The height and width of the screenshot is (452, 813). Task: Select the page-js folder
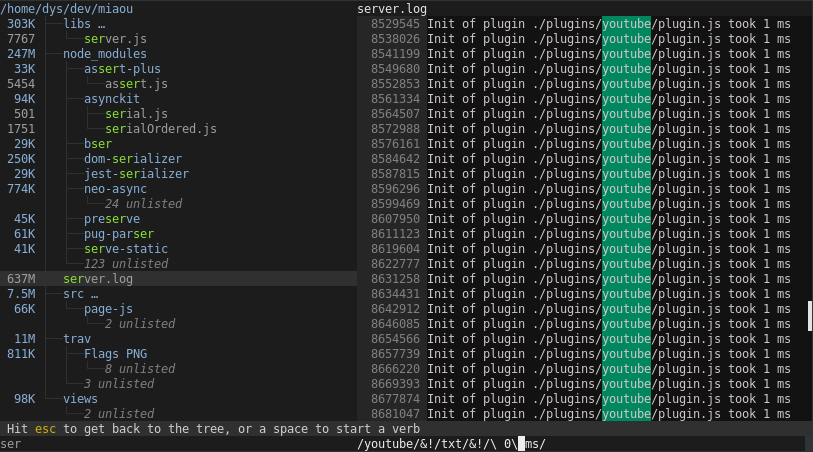pos(108,309)
